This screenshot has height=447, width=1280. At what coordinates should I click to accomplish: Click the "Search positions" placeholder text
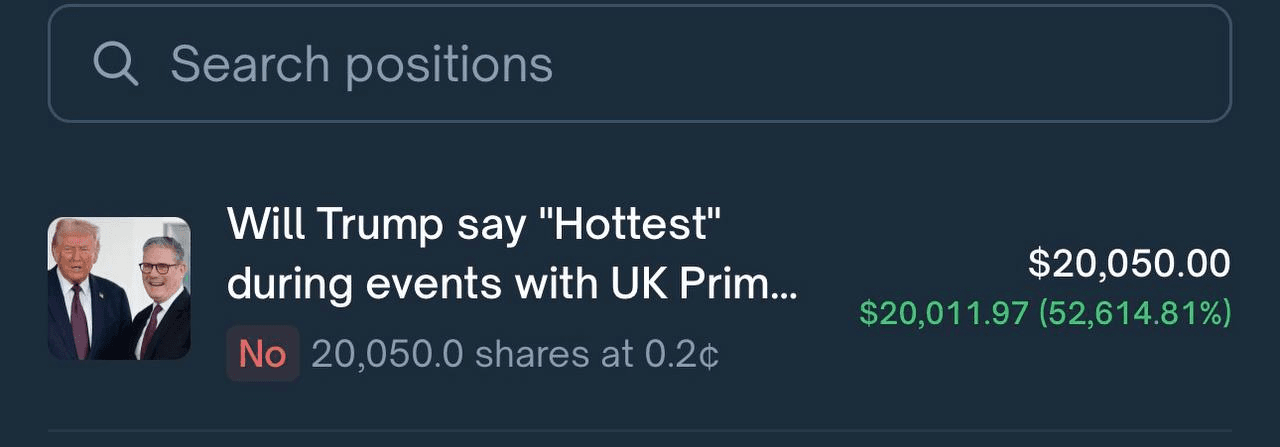click(361, 64)
